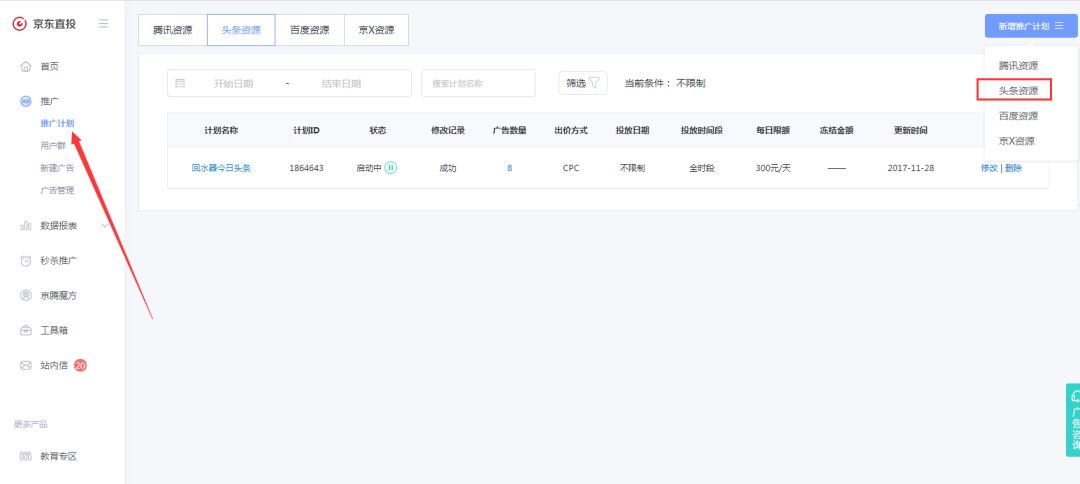Choose 腾讯资源 in dropdown menu
Viewport: 1080px width, 484px height.
pos(1018,66)
